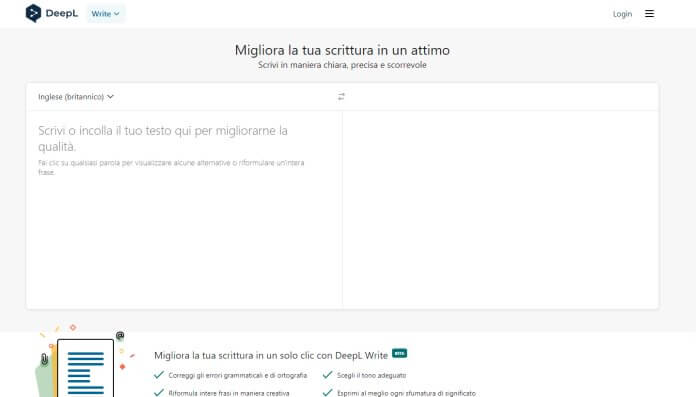Expand the Inglese (britannico) language selector
Screen dimensions: 696x397
[x=76, y=97]
